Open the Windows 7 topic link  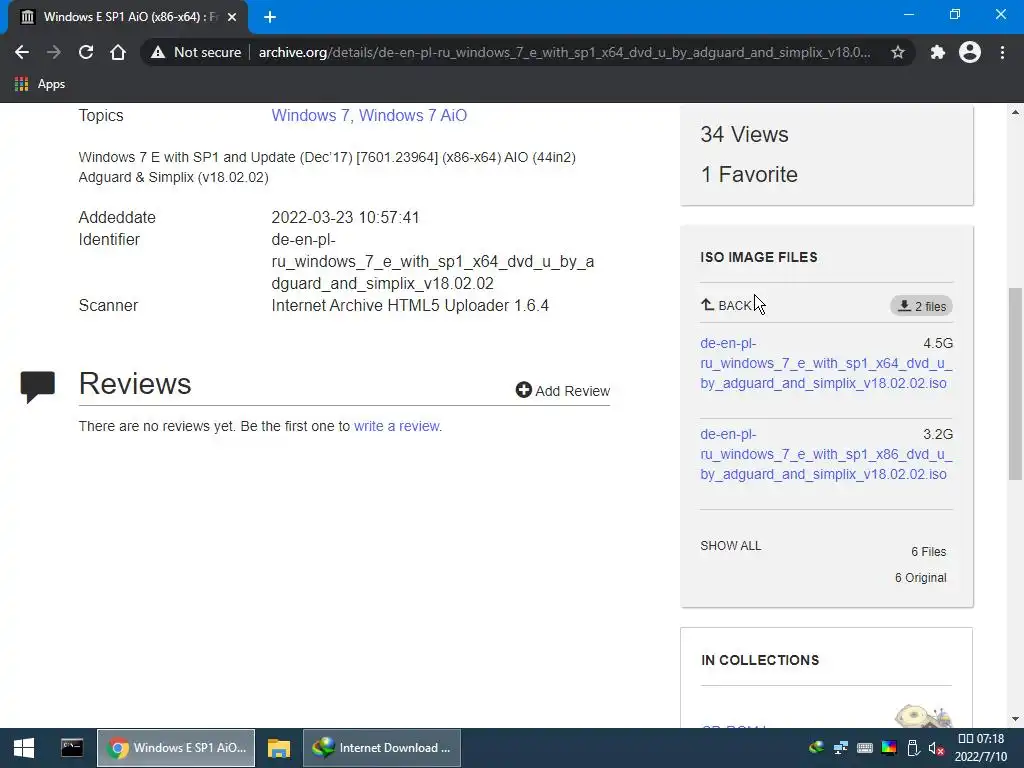[312, 116]
